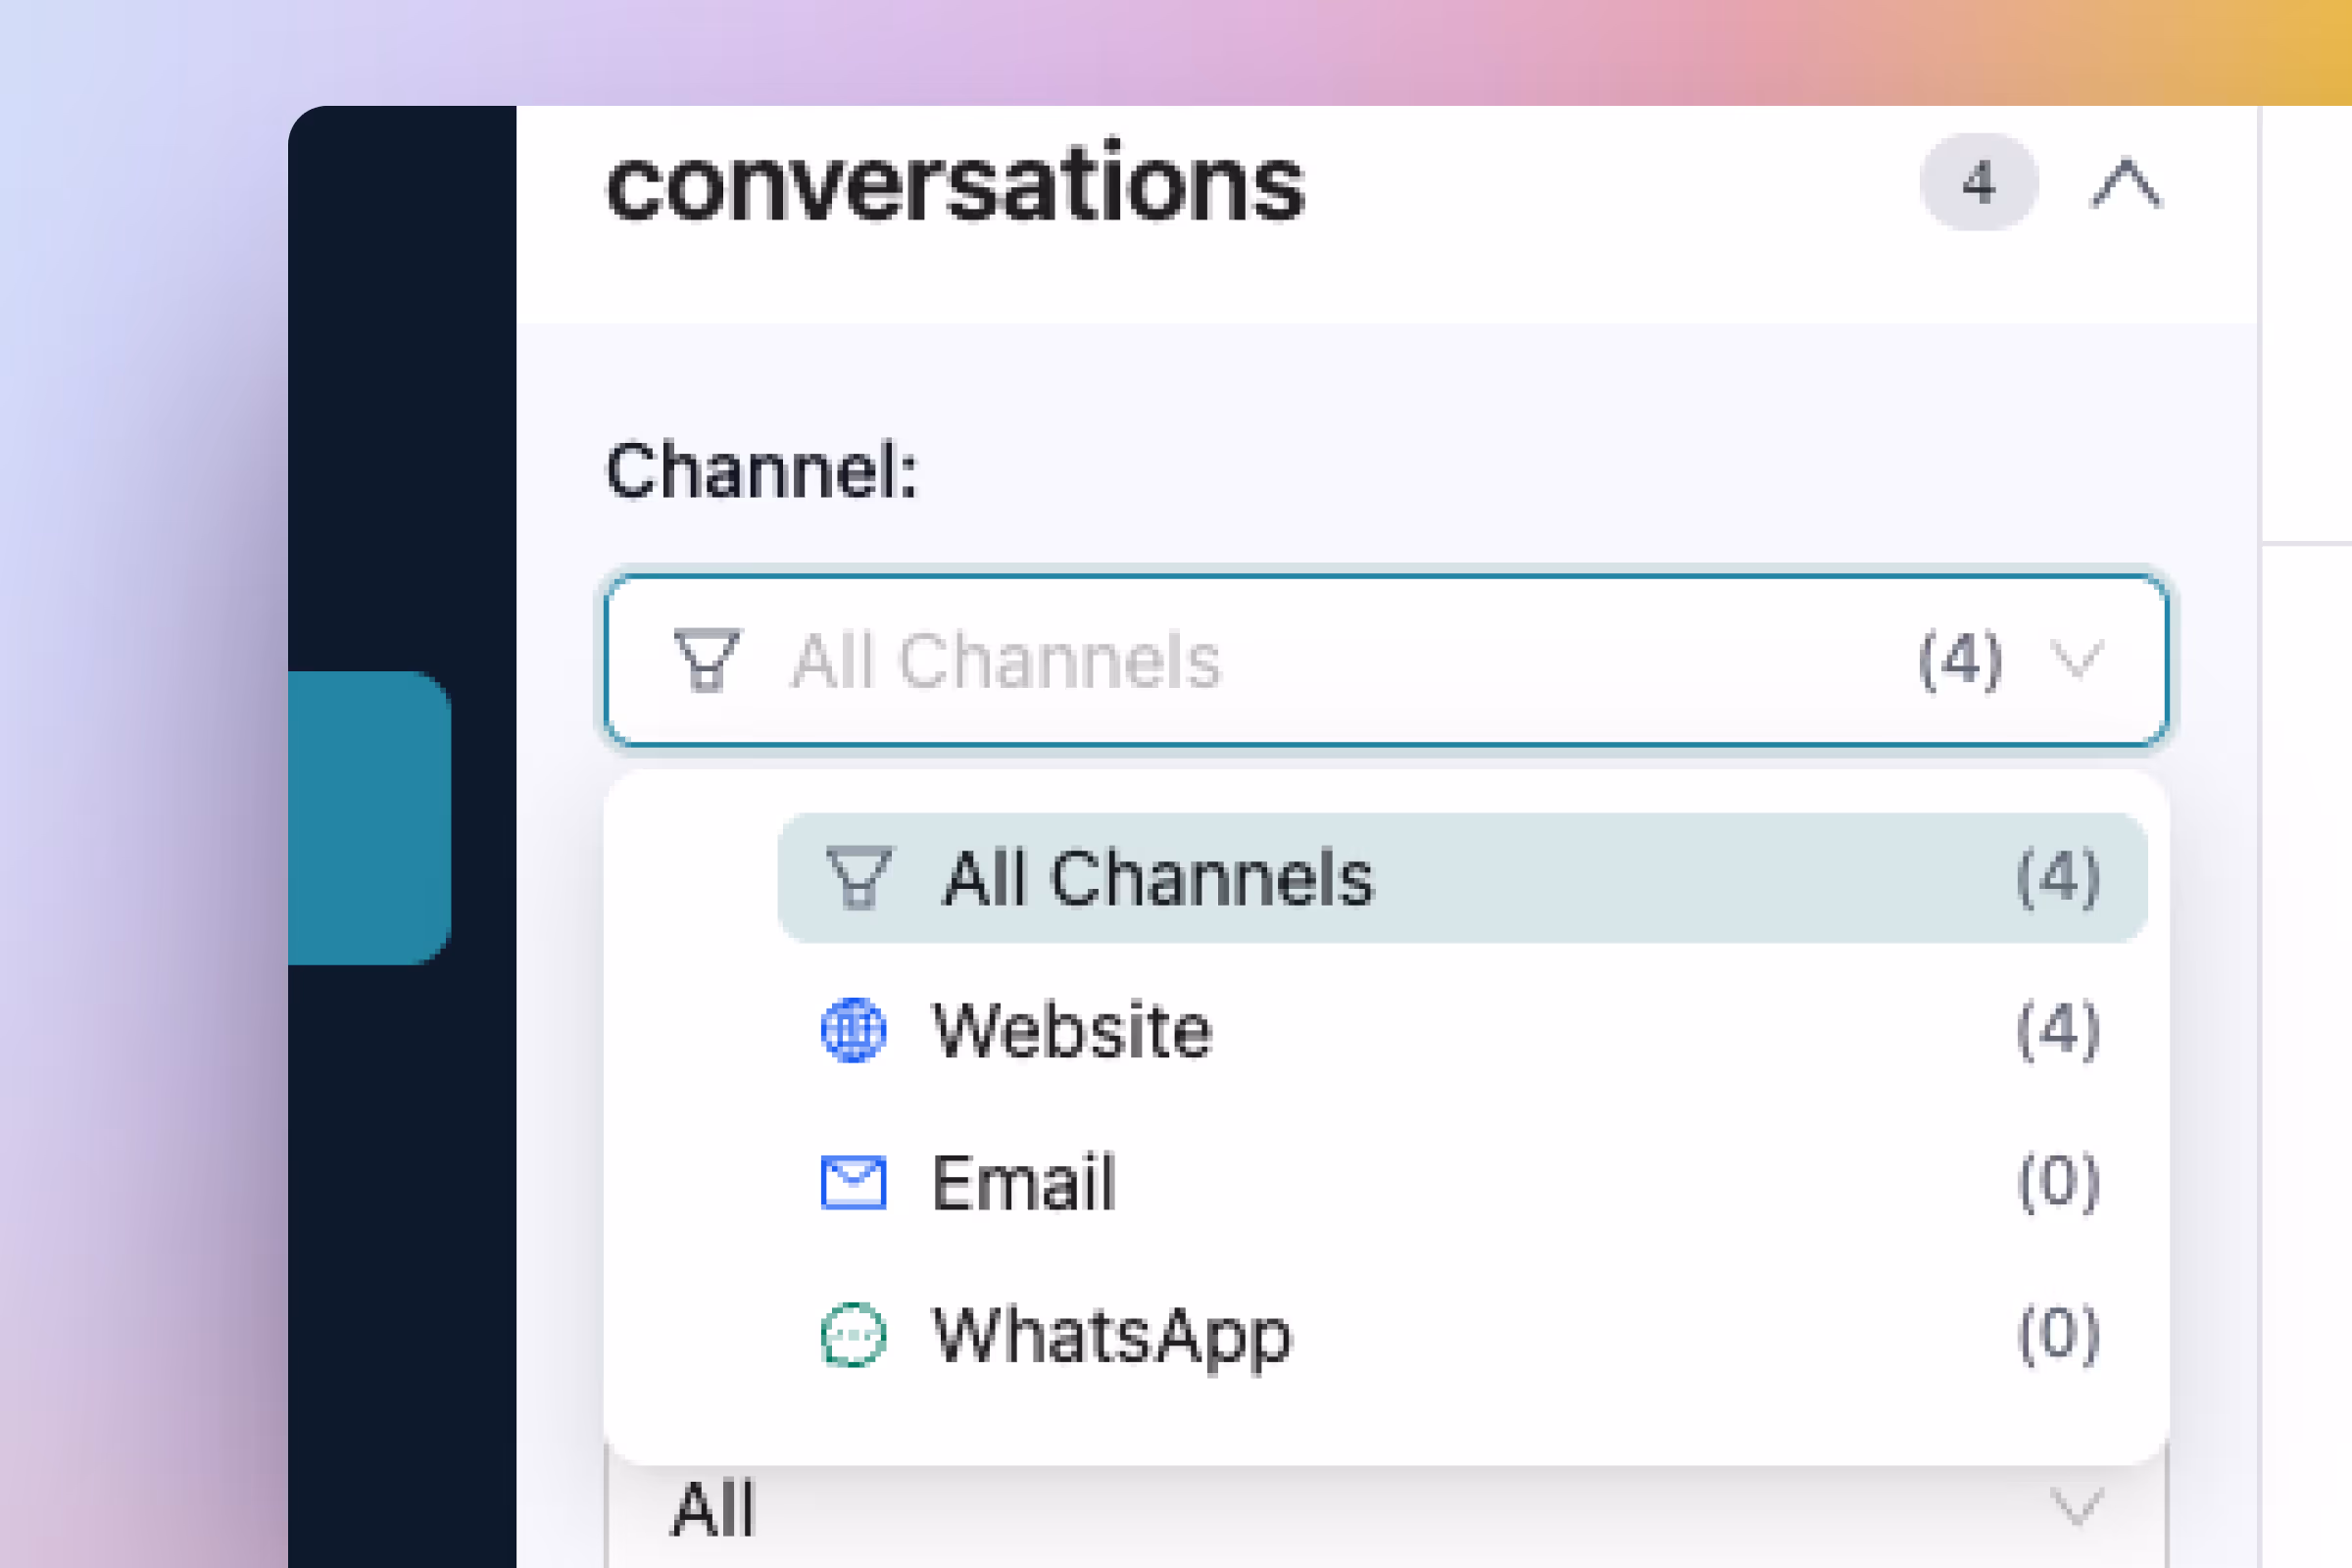Click the conversations count badge 4
Image resolution: width=2352 pixels, height=1568 pixels.
(x=1978, y=183)
